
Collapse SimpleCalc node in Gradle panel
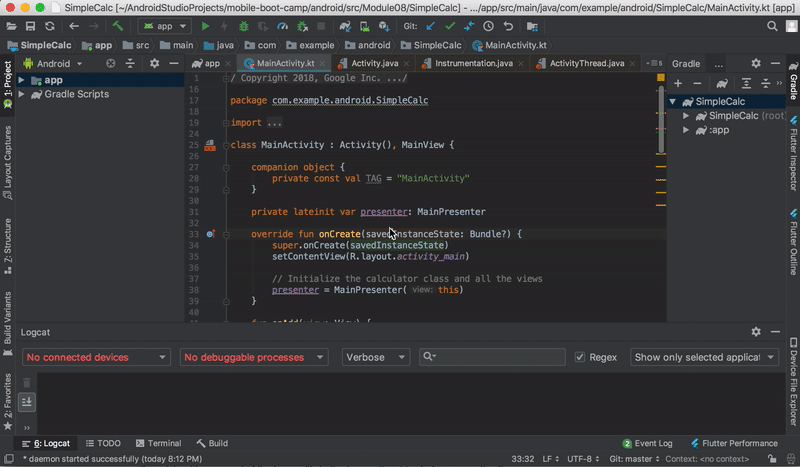(x=672, y=102)
